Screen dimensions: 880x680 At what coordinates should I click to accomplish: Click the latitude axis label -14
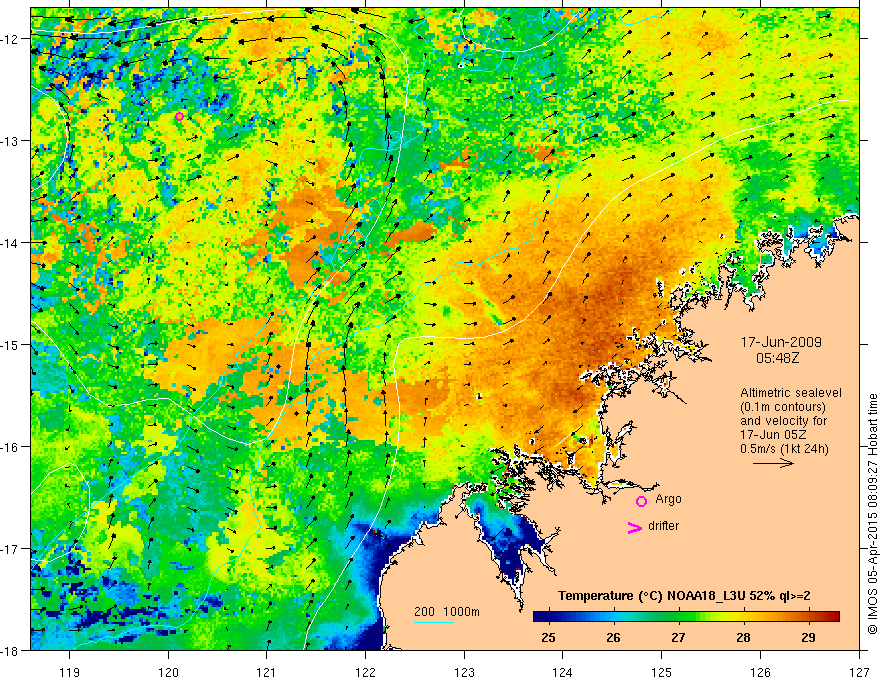tap(10, 243)
